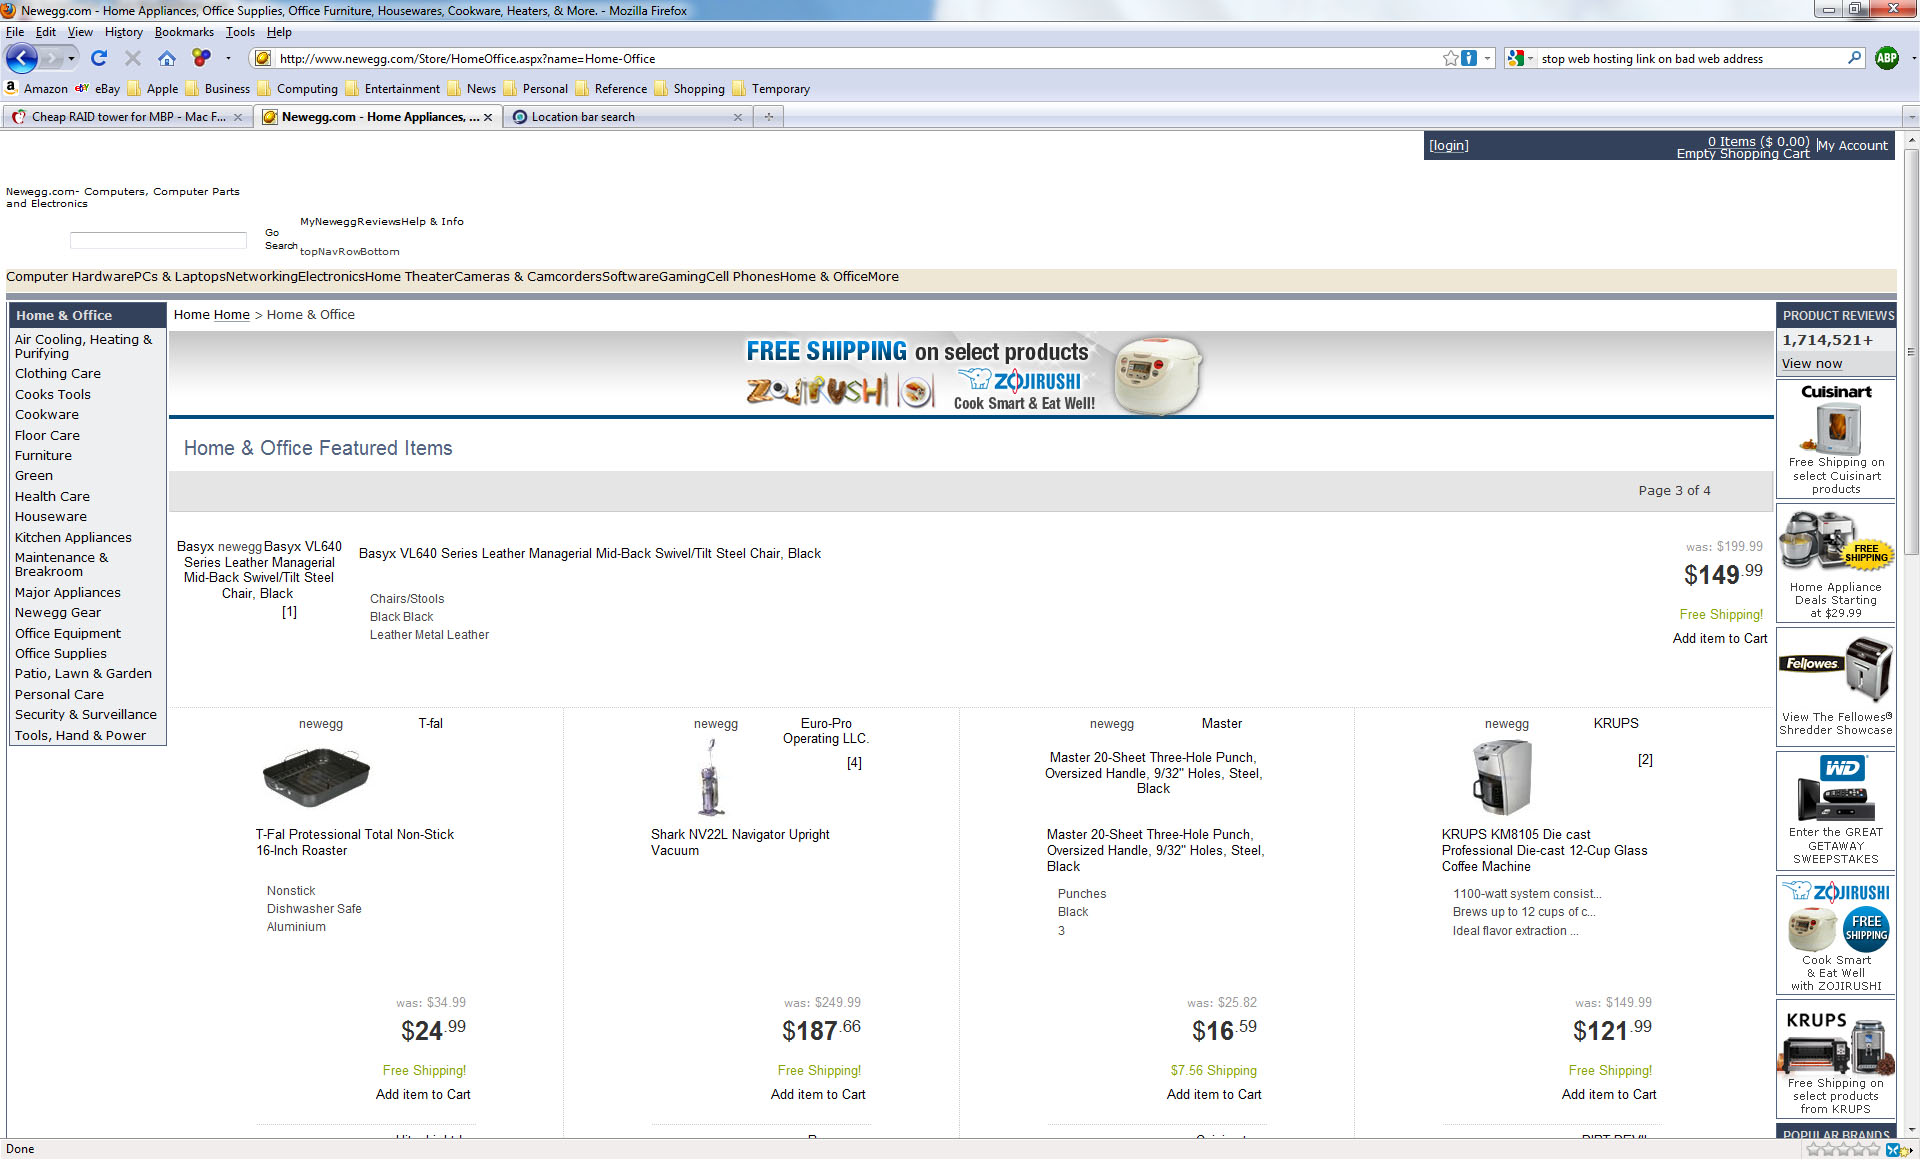Close the Location bar search tab

738,117
